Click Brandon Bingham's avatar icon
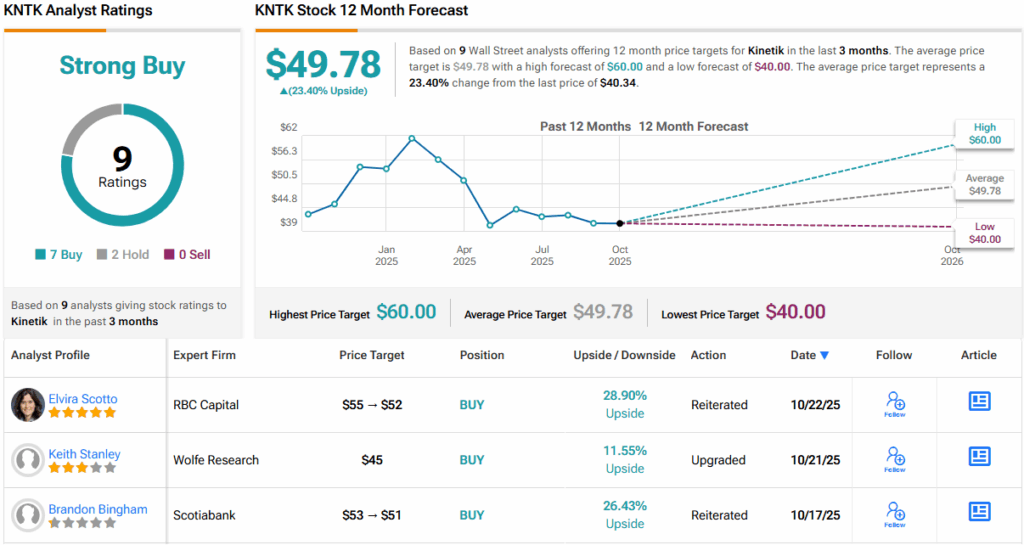This screenshot has height=545, width=1024. click(27, 515)
